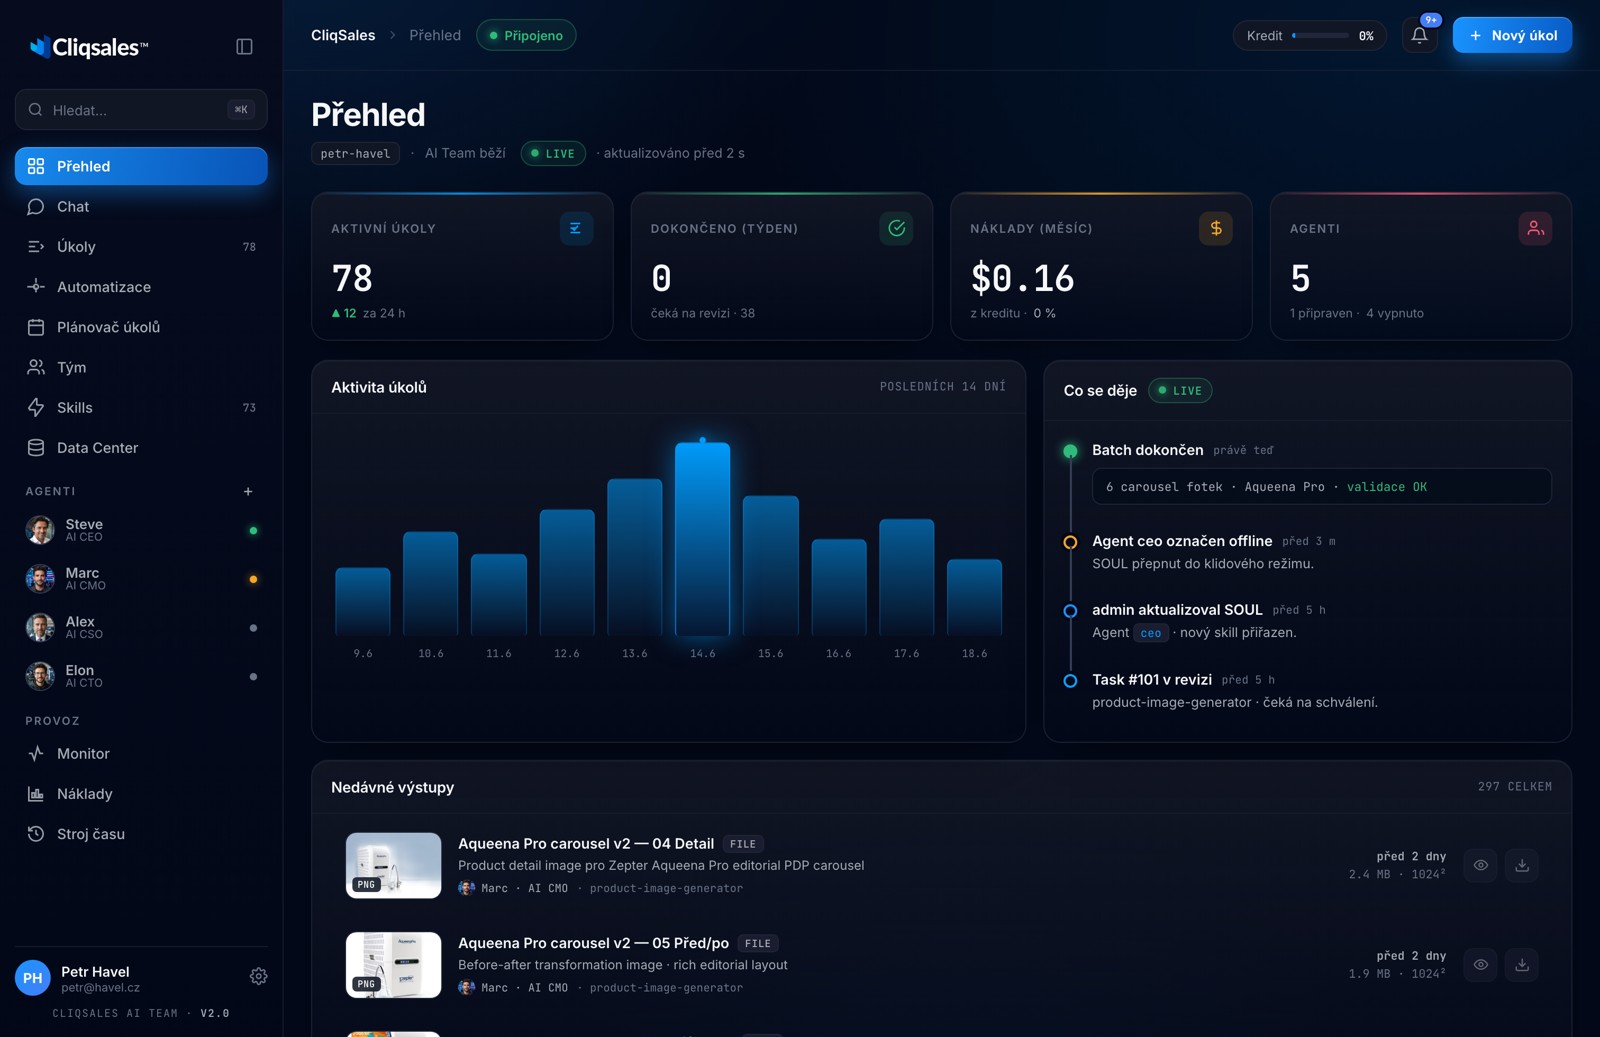Click the 78 active tasks value
The image size is (1600, 1037).
pyautogui.click(x=352, y=278)
